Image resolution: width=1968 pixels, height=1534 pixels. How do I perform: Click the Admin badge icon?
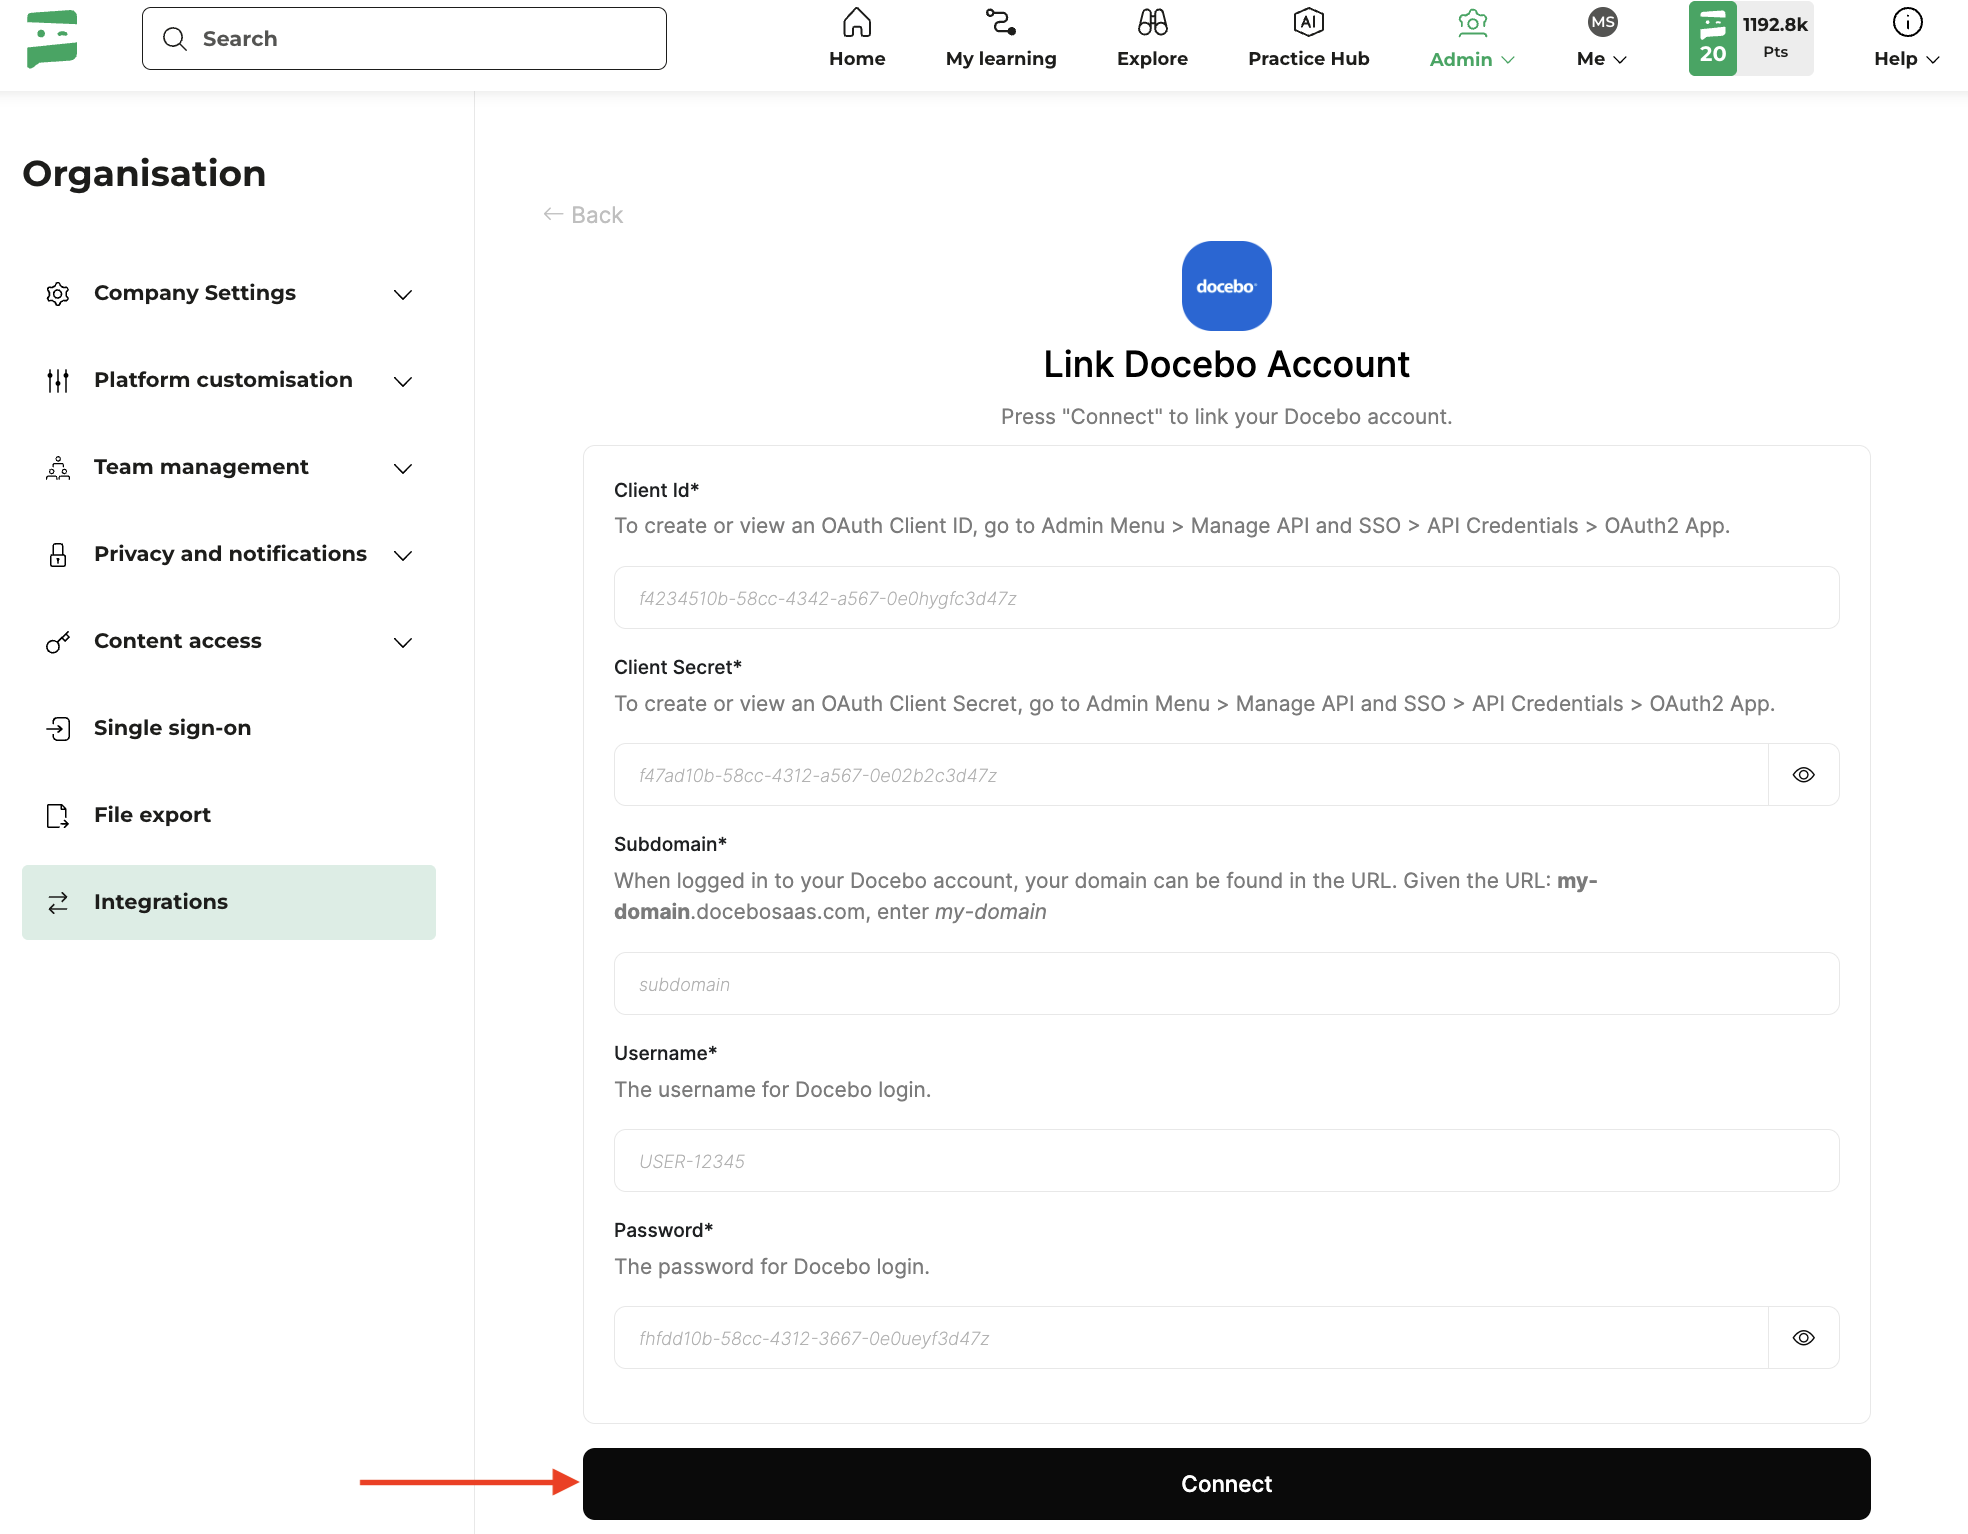[x=1473, y=22]
